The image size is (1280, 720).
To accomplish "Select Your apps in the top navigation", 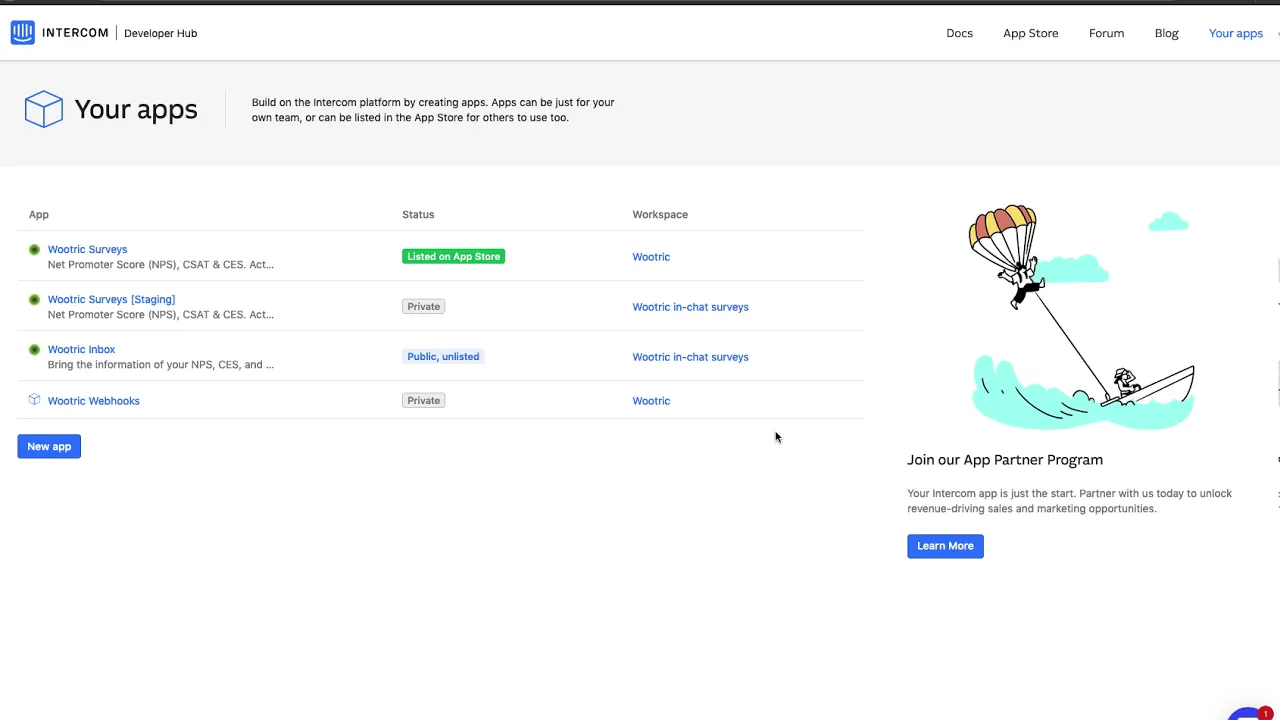I will (x=1235, y=33).
